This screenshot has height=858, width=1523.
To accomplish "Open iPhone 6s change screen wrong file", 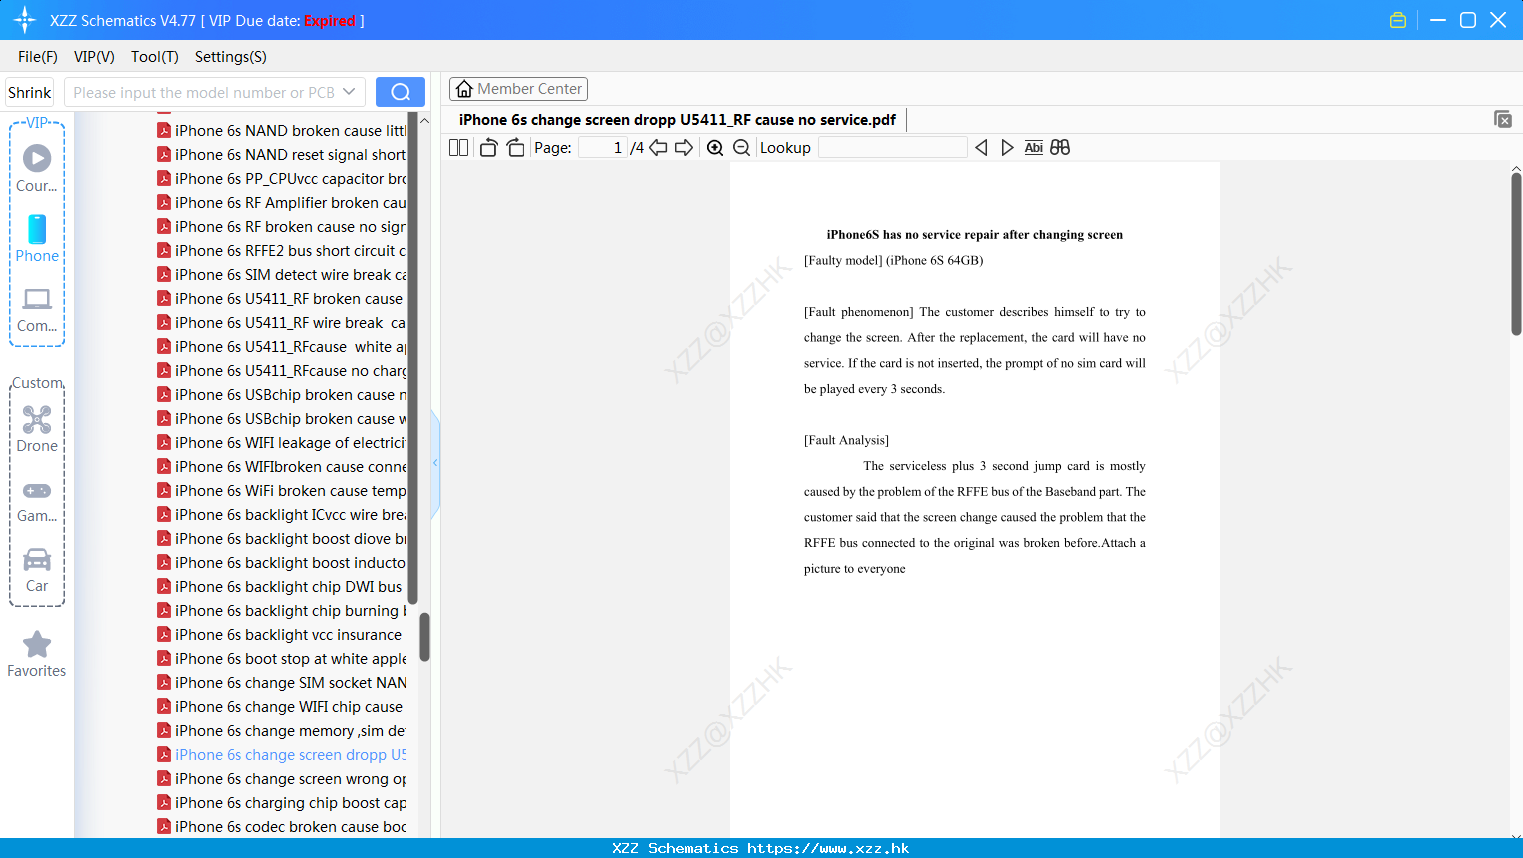I will (282, 779).
